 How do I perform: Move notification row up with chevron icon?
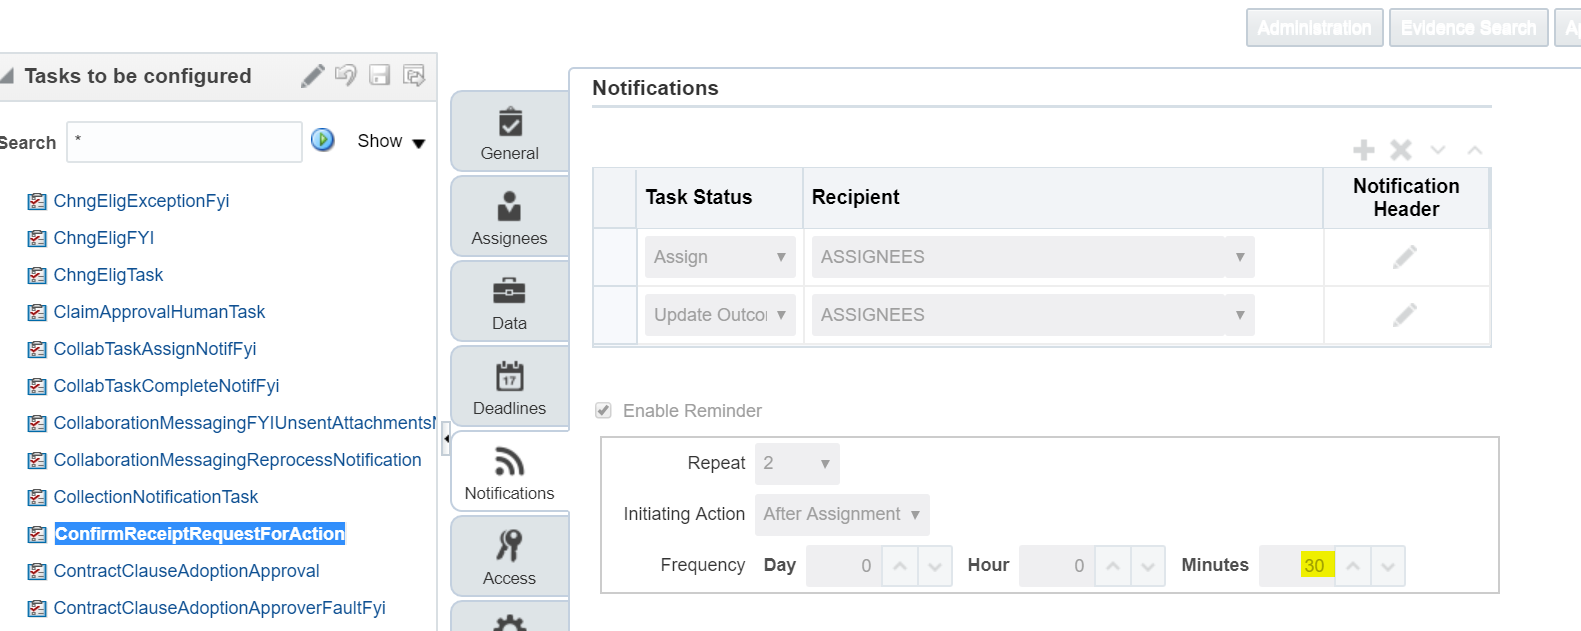tap(1474, 150)
